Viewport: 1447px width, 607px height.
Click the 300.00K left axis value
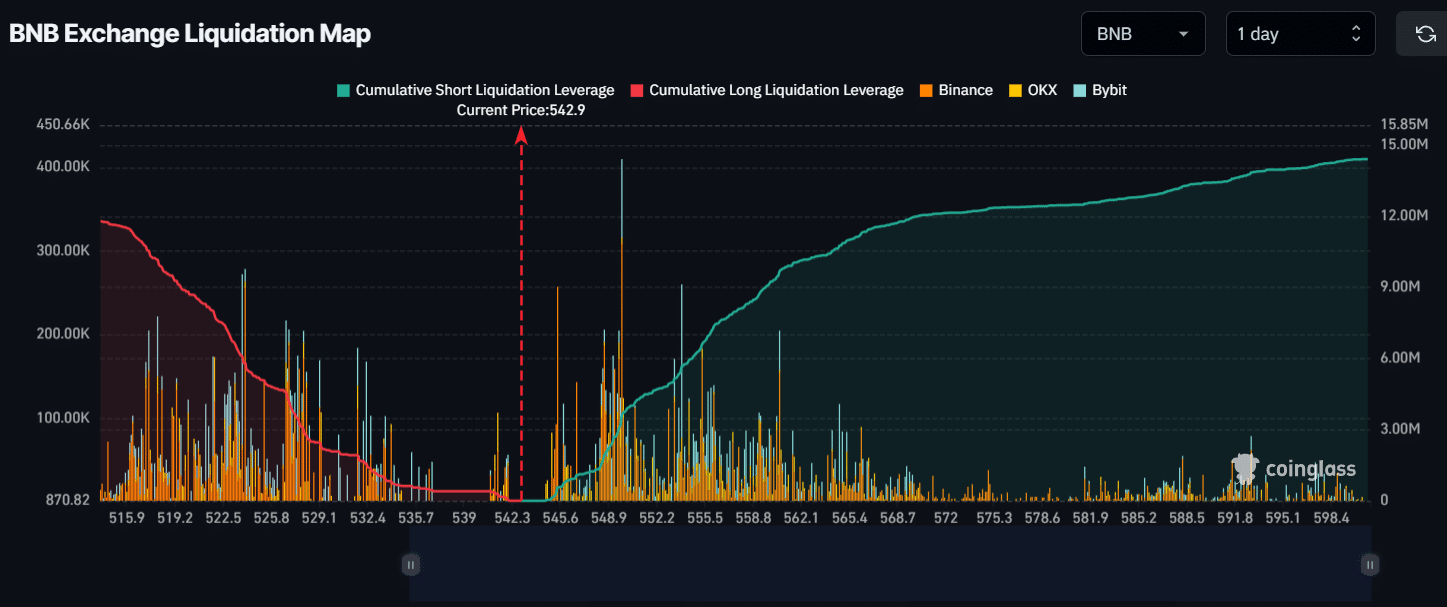[64, 250]
